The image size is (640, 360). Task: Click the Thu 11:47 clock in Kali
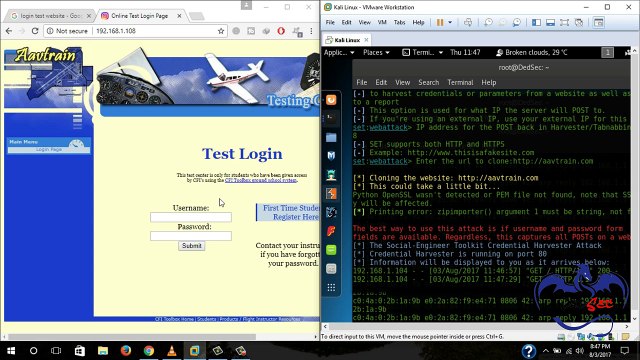[x=465, y=53]
